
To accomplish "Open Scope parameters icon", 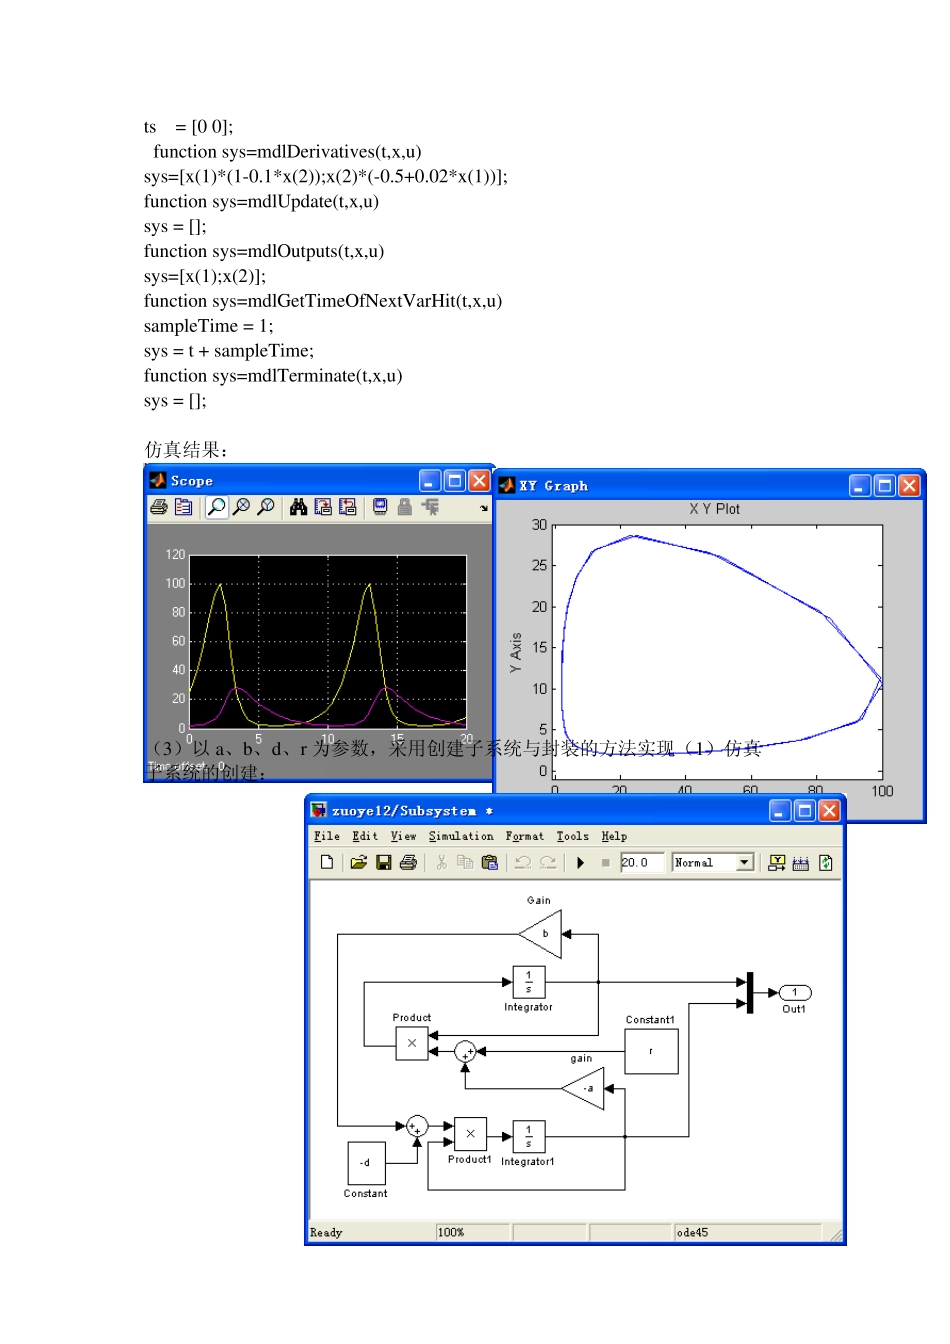I will point(183,507).
